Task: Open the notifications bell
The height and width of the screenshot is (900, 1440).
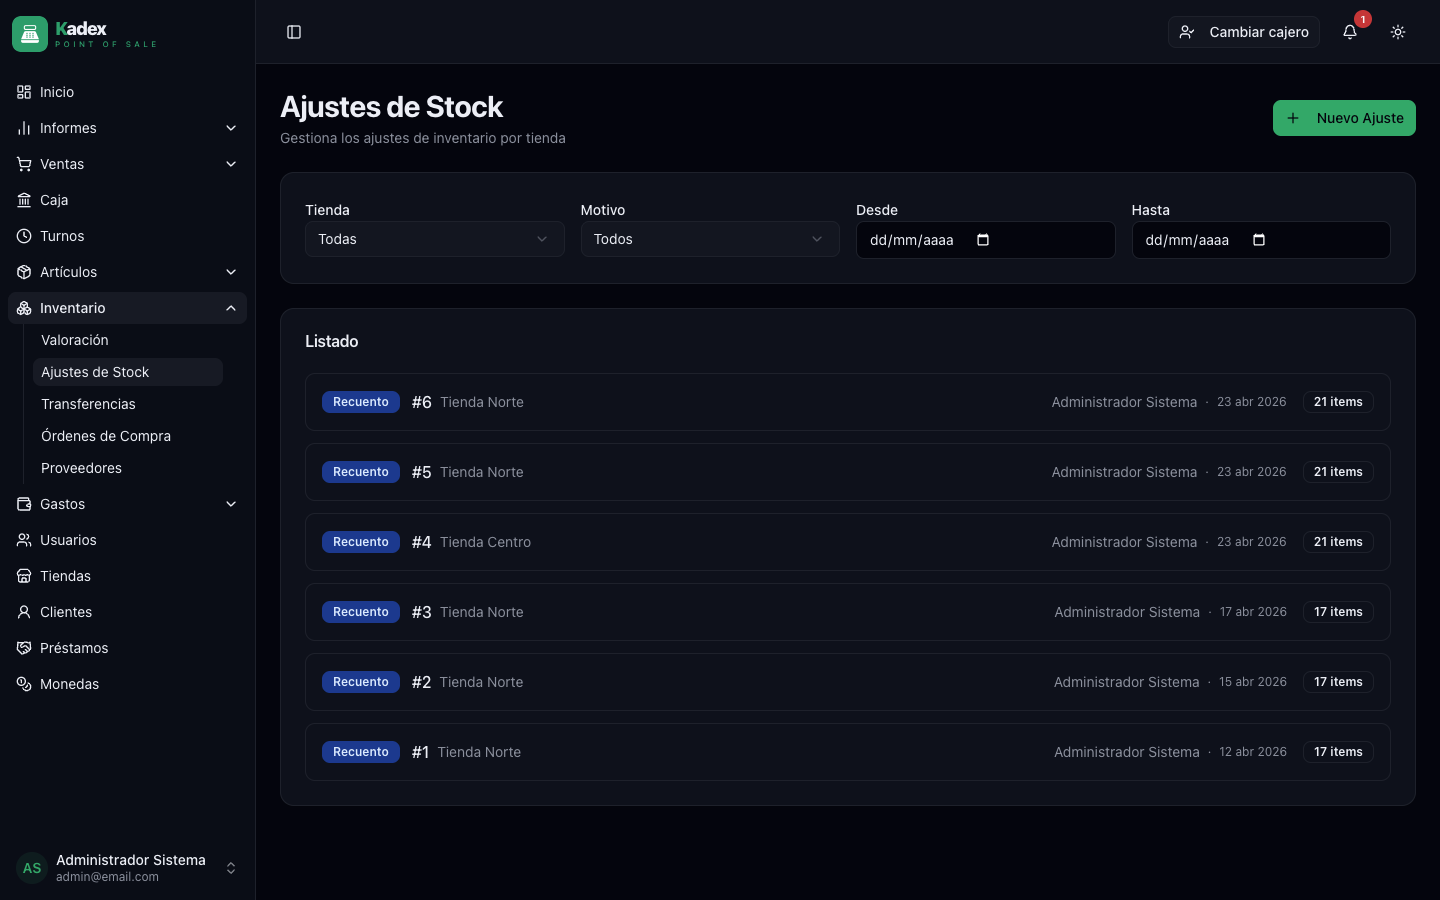Action: coord(1349,32)
